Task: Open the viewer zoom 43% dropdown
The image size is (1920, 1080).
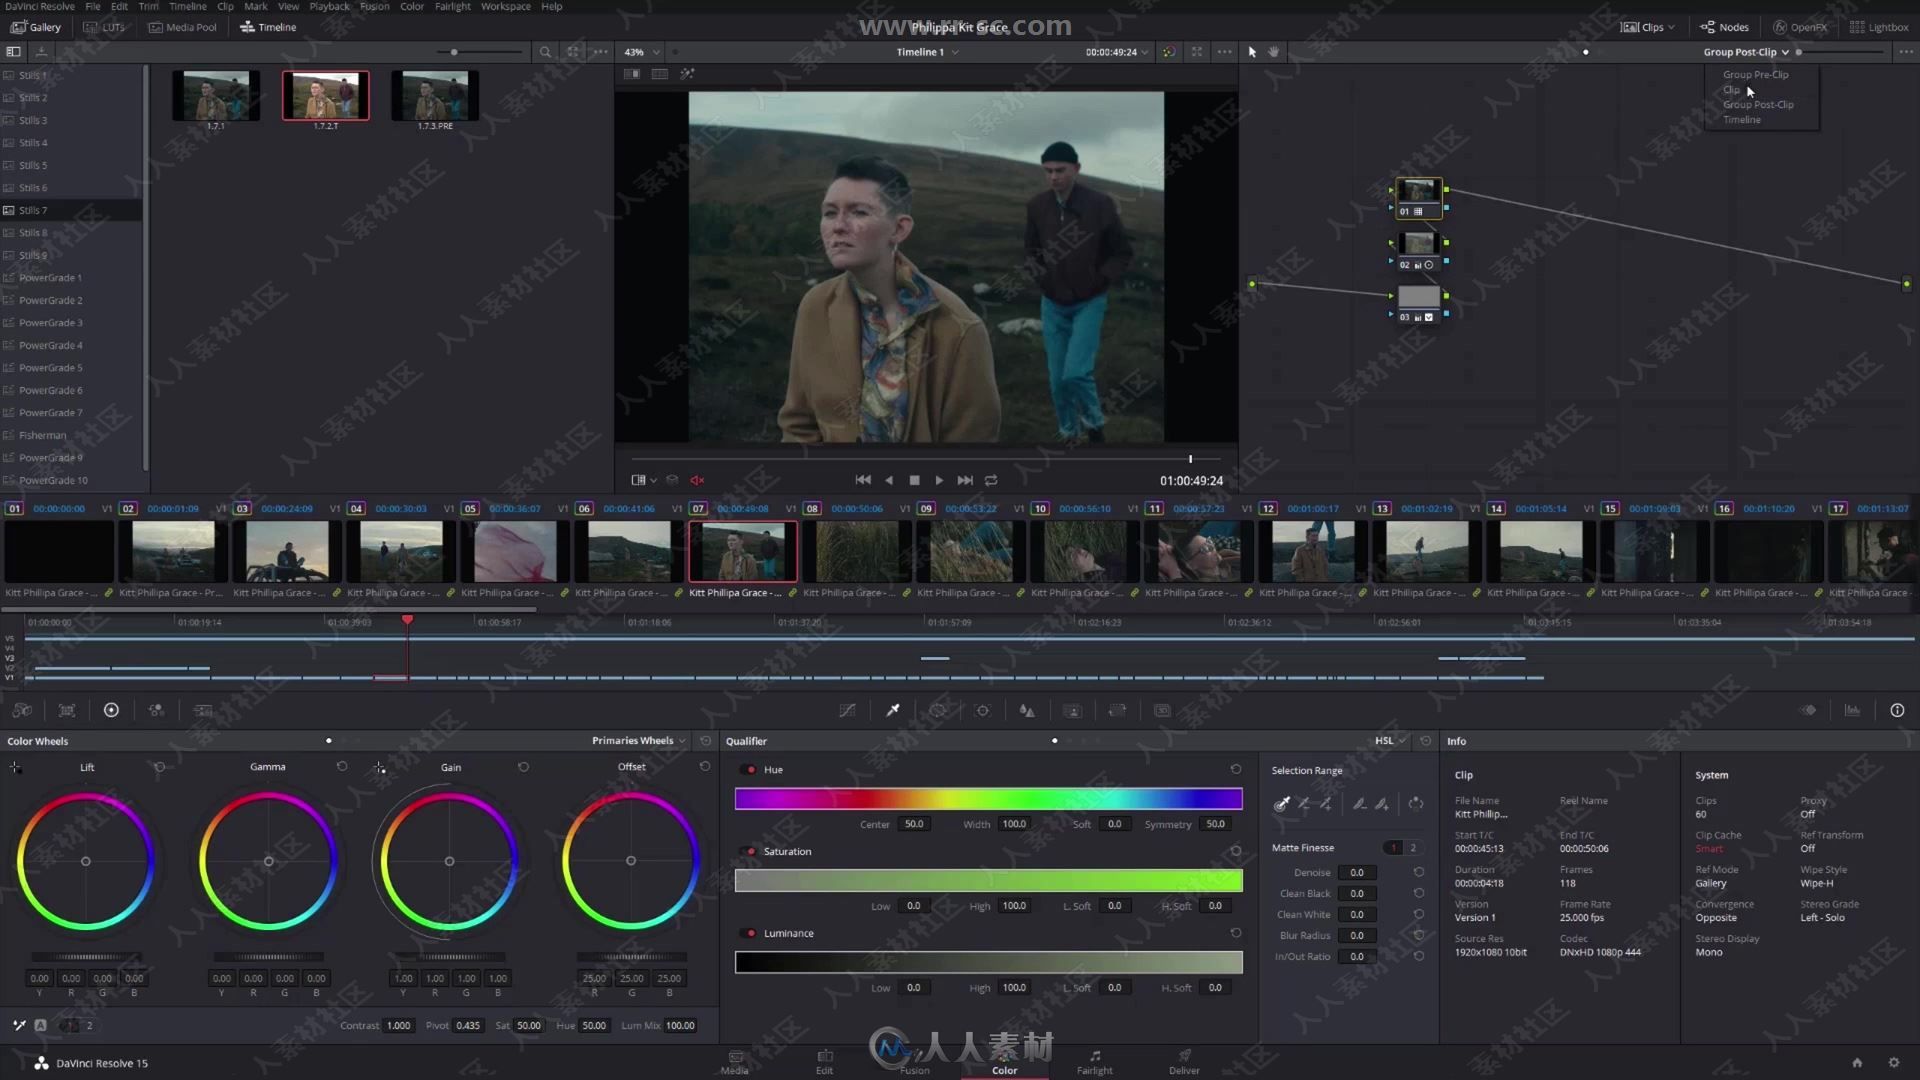Action: [642, 52]
